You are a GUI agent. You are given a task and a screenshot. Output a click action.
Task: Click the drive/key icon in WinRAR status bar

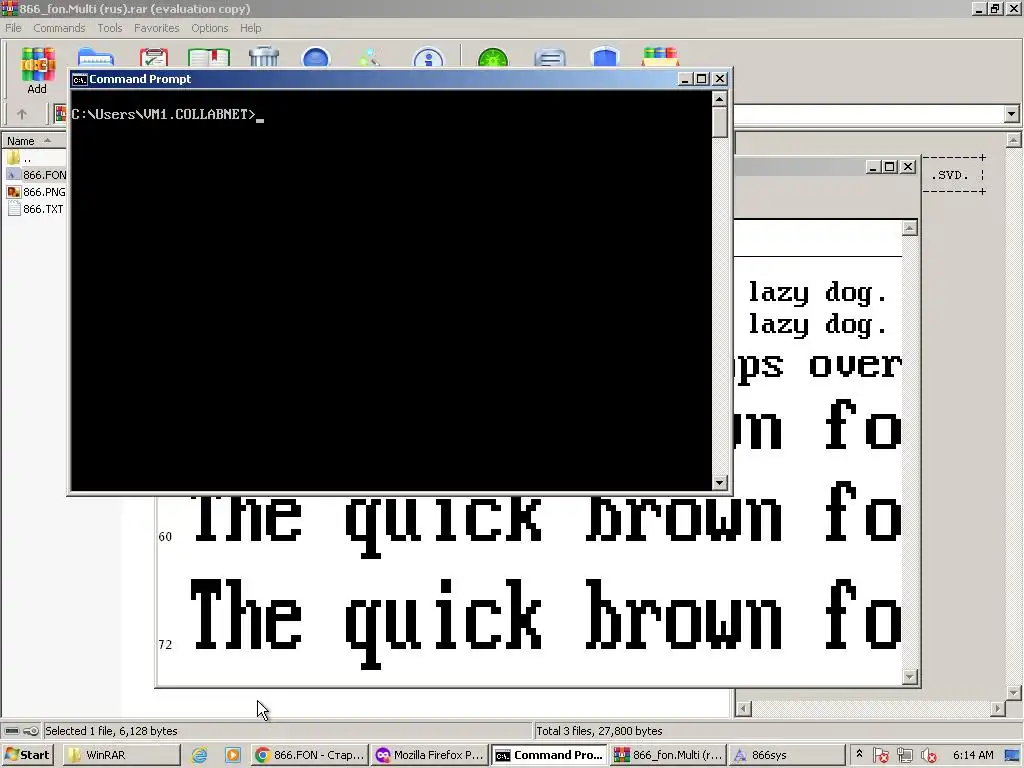point(21,731)
